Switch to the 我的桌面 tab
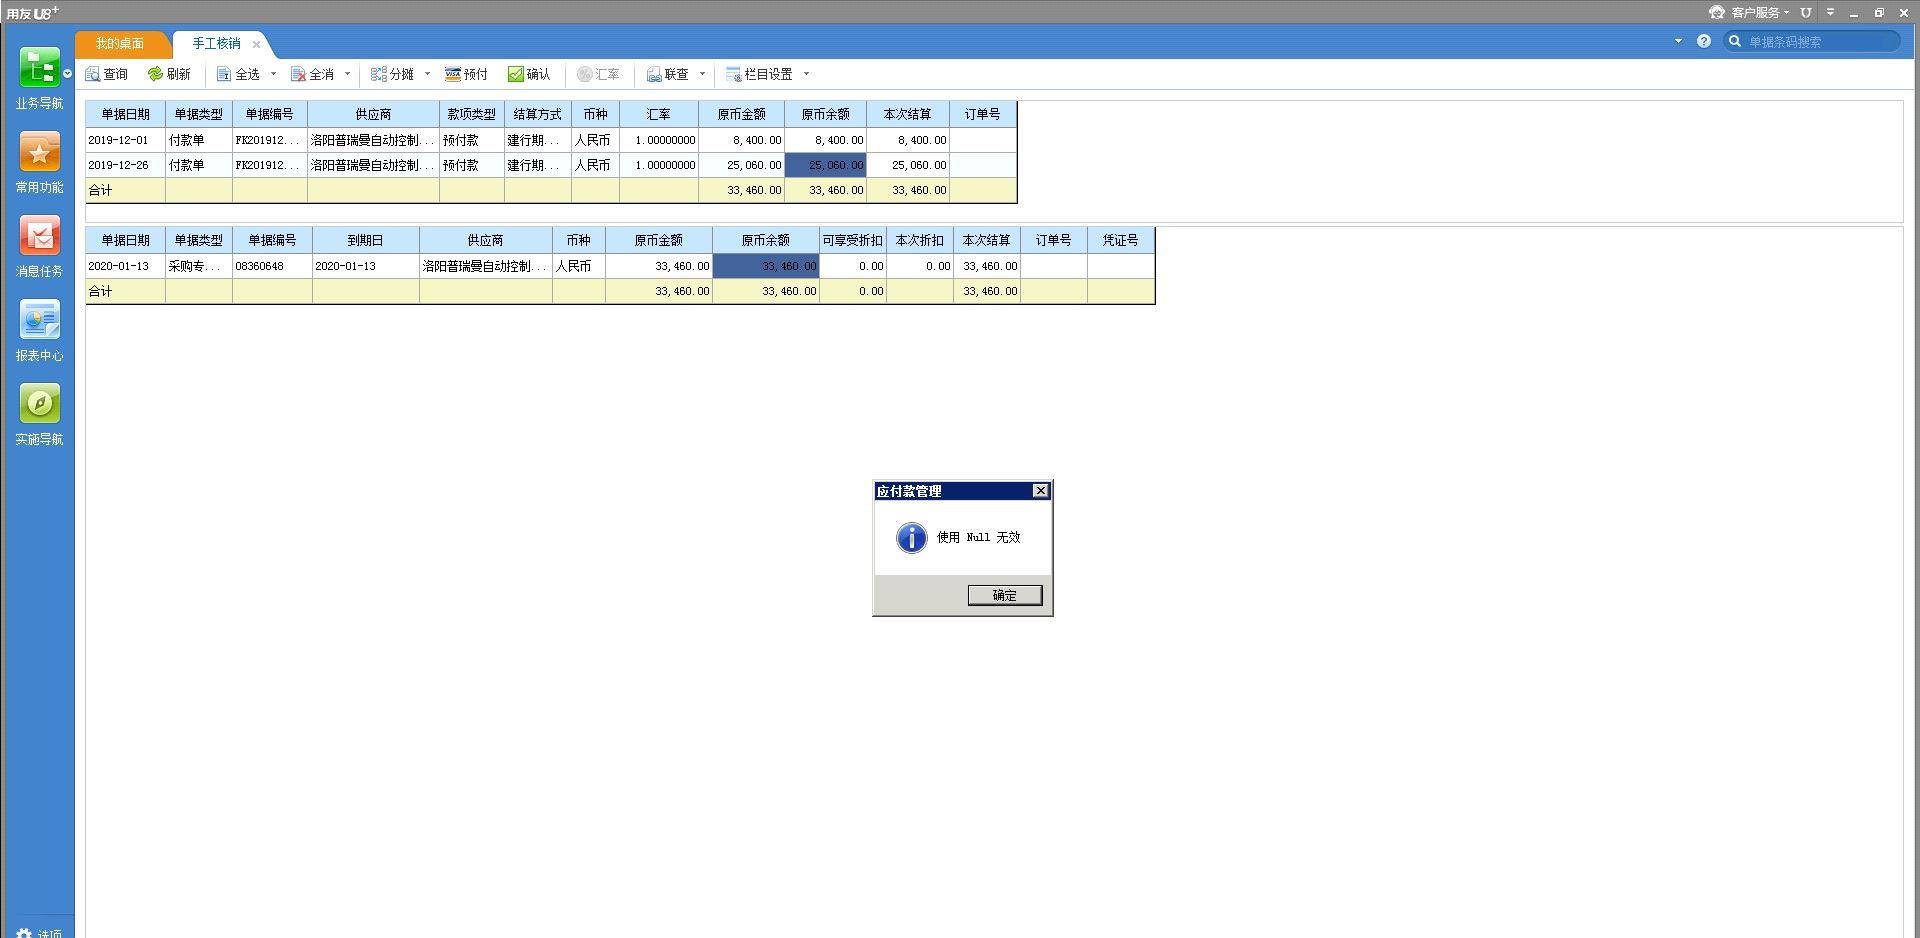Screen dimensions: 1920x938 (120, 44)
